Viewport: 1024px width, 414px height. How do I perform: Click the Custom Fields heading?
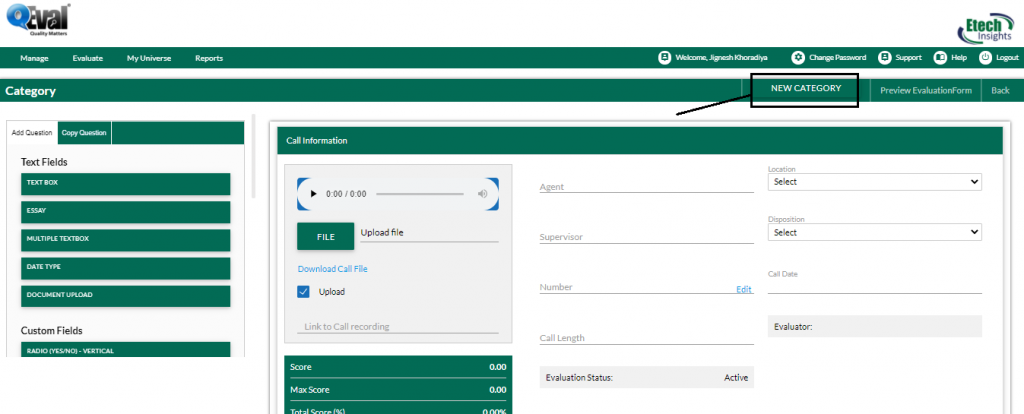[52, 330]
